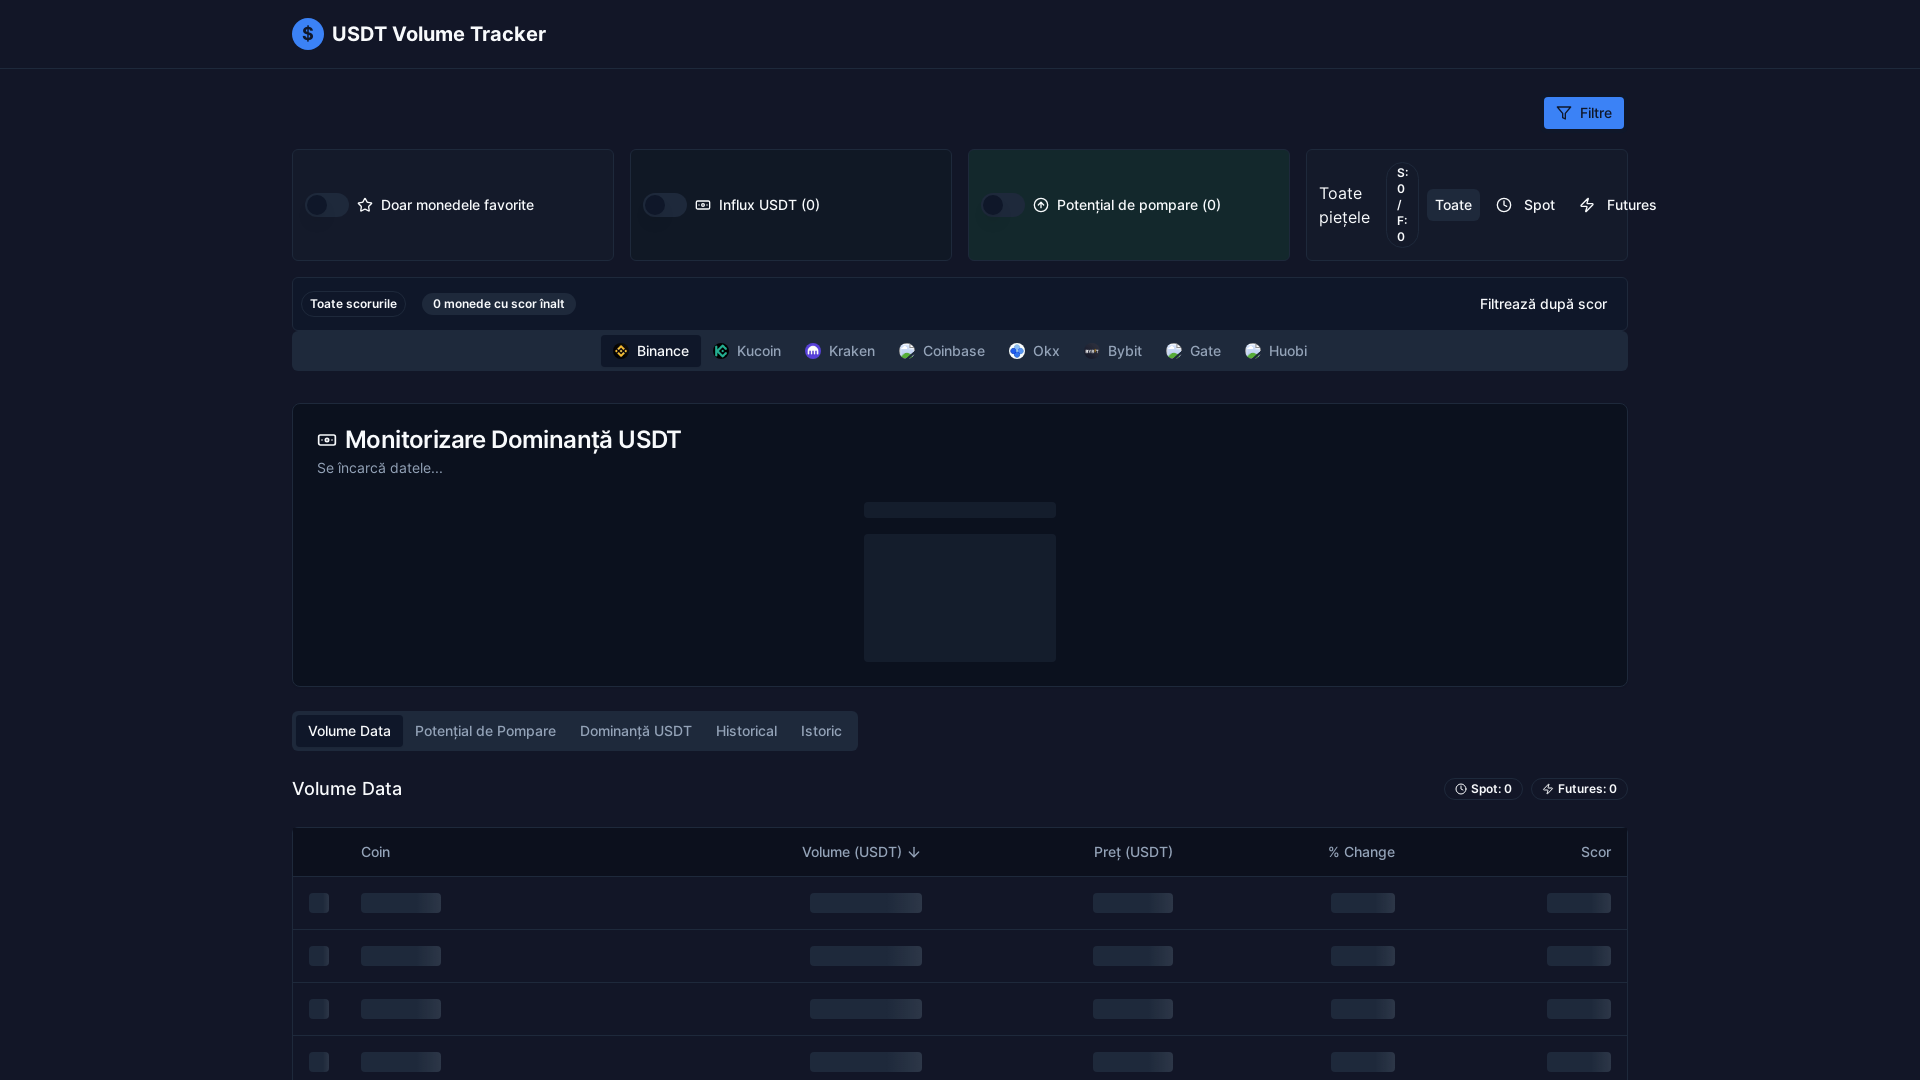Switch to the Volume Data tab

click(x=349, y=731)
